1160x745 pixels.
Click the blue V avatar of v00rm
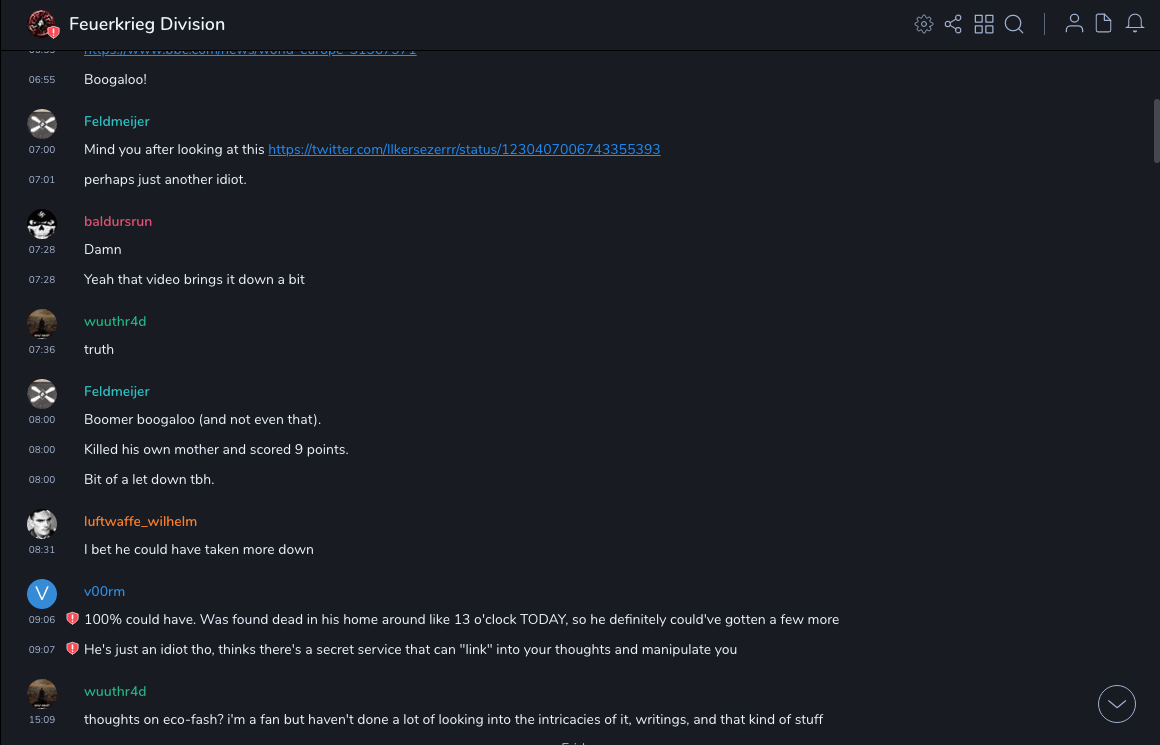click(x=42, y=594)
